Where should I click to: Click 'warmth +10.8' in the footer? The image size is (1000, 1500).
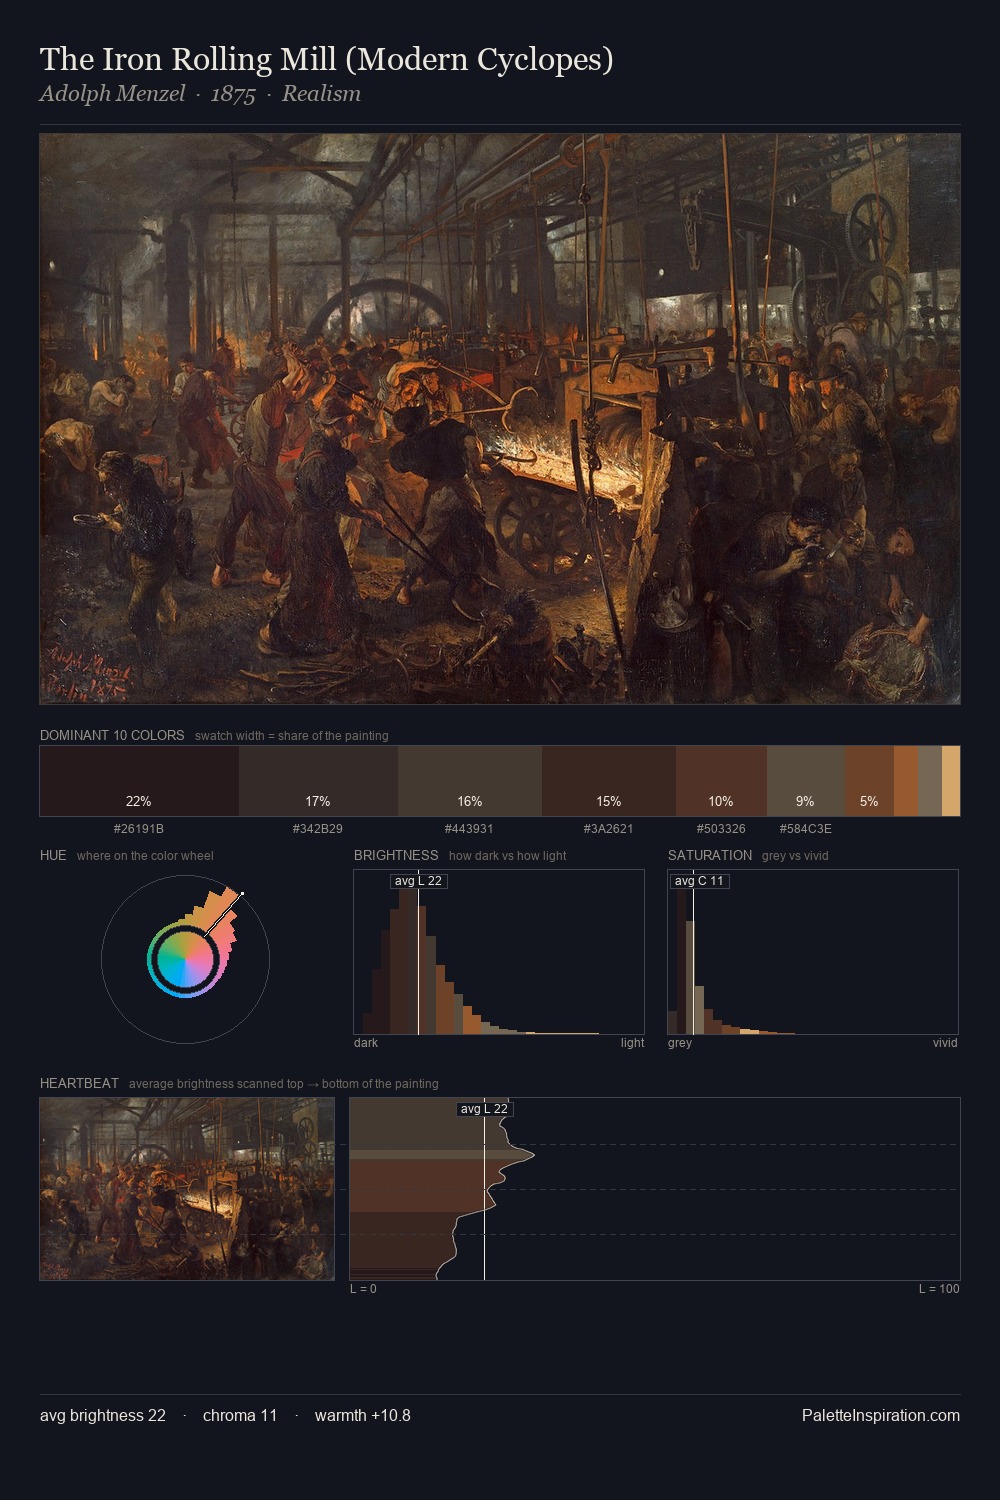363,1415
